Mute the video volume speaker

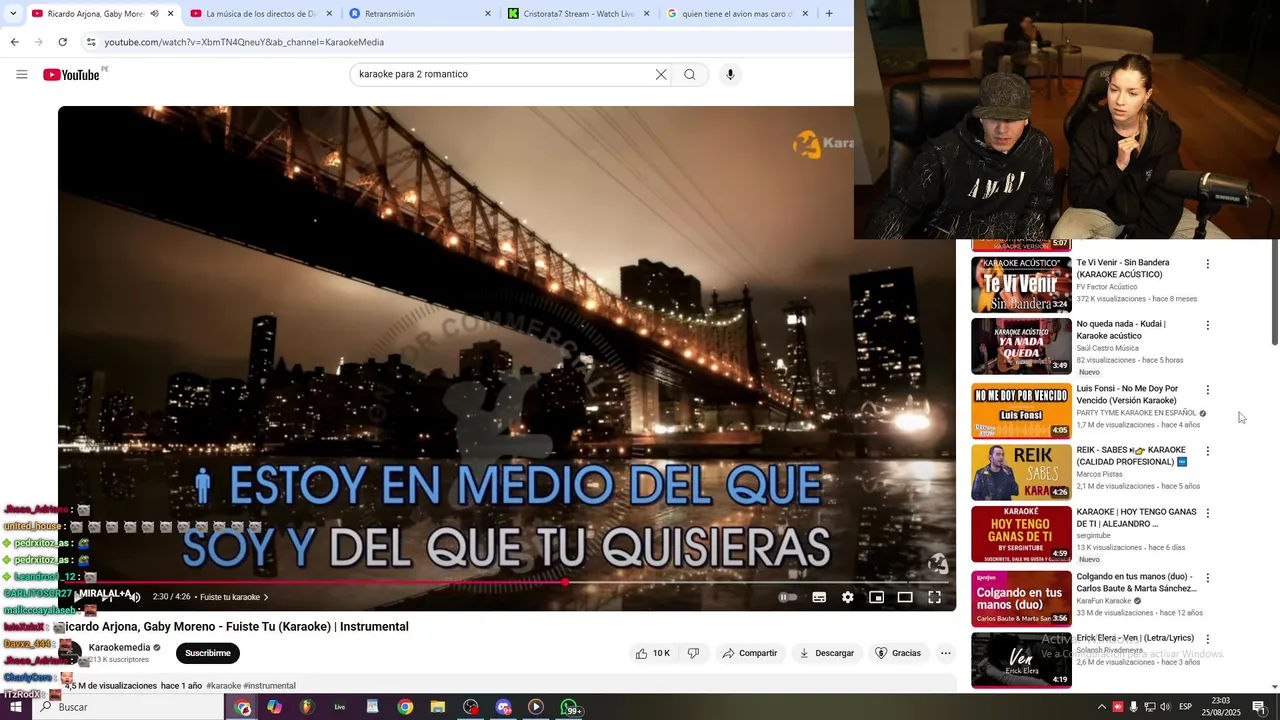[x=135, y=597]
